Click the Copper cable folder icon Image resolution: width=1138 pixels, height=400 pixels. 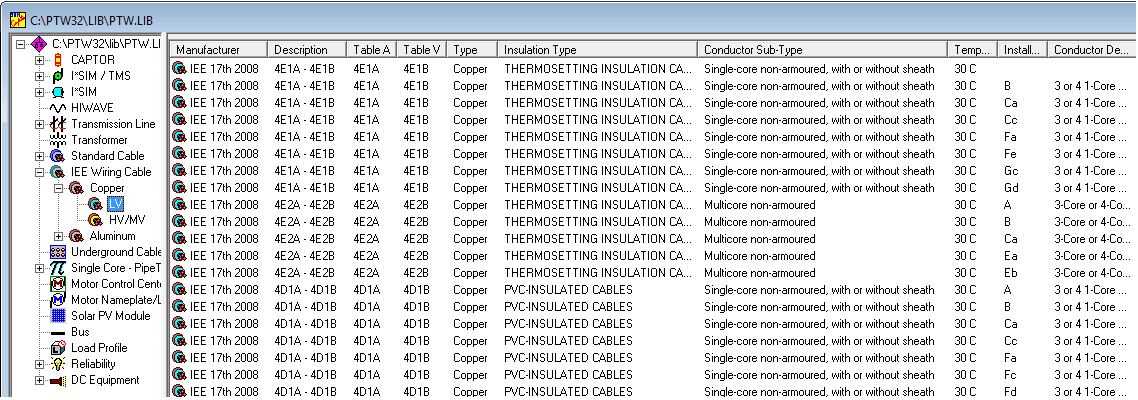click(76, 188)
